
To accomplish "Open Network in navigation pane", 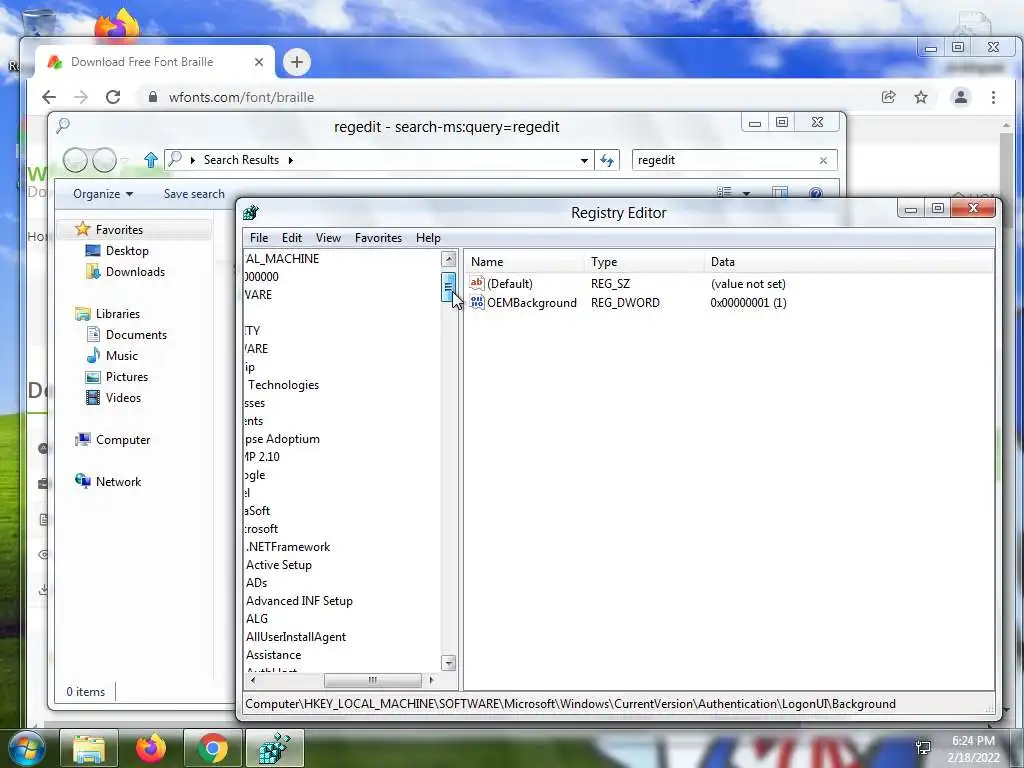I will [x=118, y=482].
